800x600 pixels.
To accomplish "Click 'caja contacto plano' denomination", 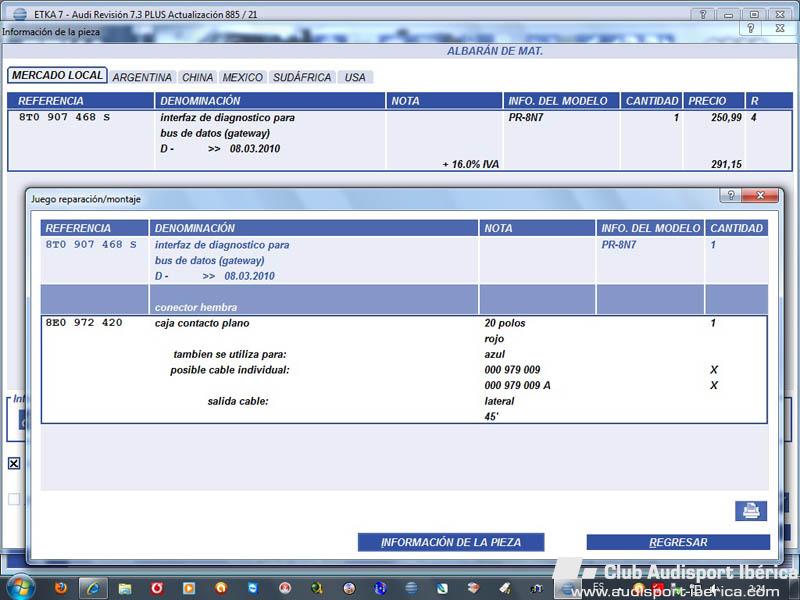I will 202,323.
